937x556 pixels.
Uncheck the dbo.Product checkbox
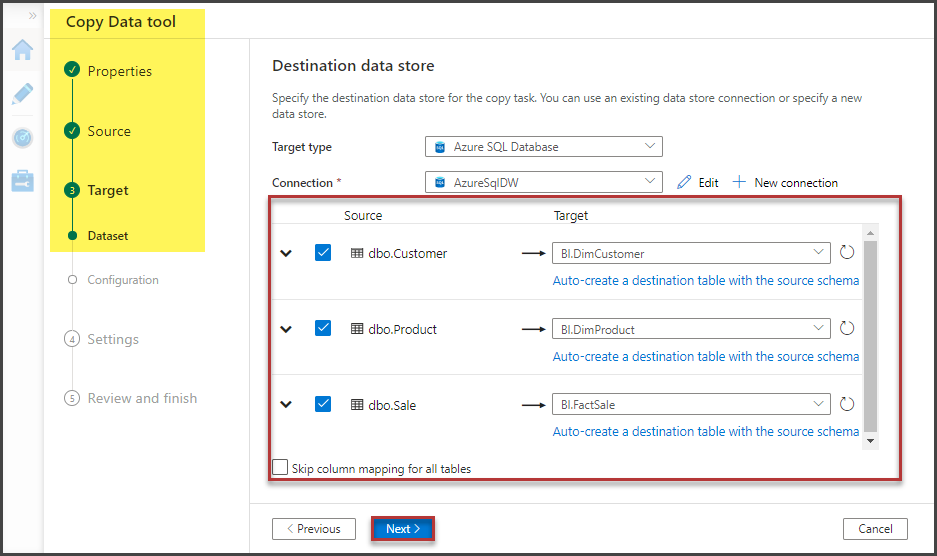323,328
